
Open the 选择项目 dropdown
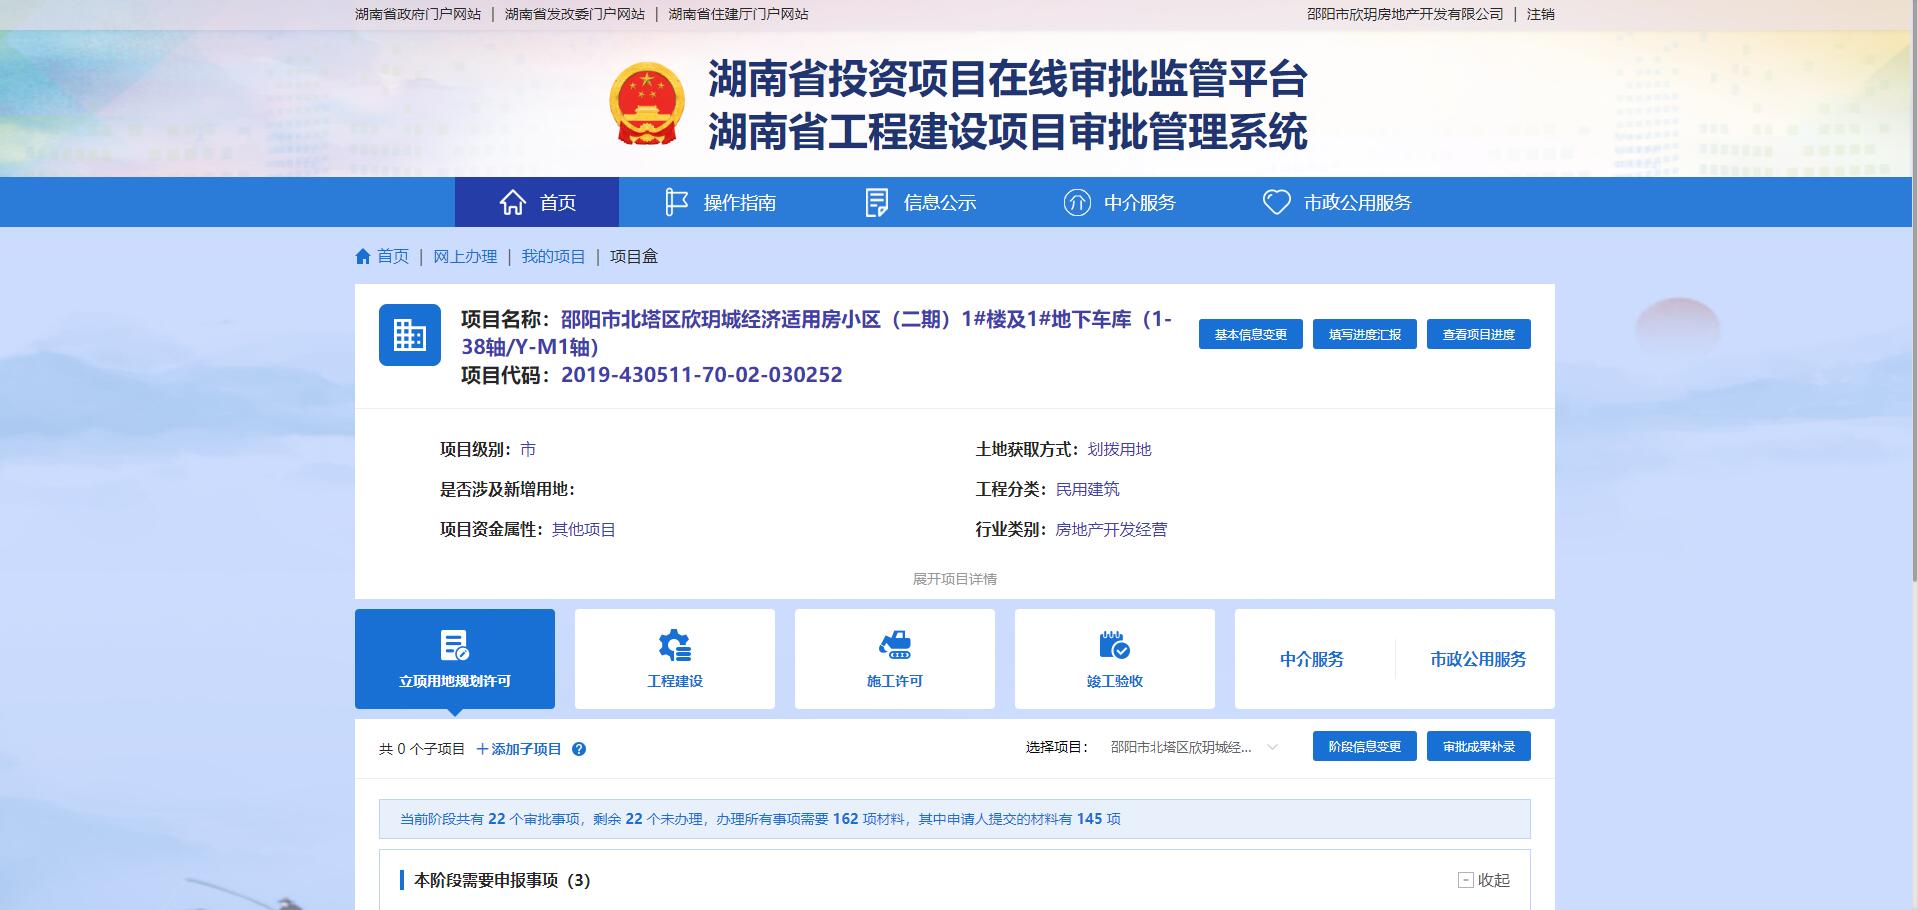[x=1193, y=747]
